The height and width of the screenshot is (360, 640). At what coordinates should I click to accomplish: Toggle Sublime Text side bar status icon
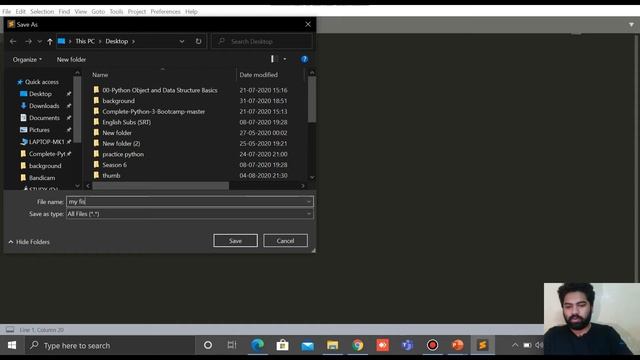tap(10, 330)
